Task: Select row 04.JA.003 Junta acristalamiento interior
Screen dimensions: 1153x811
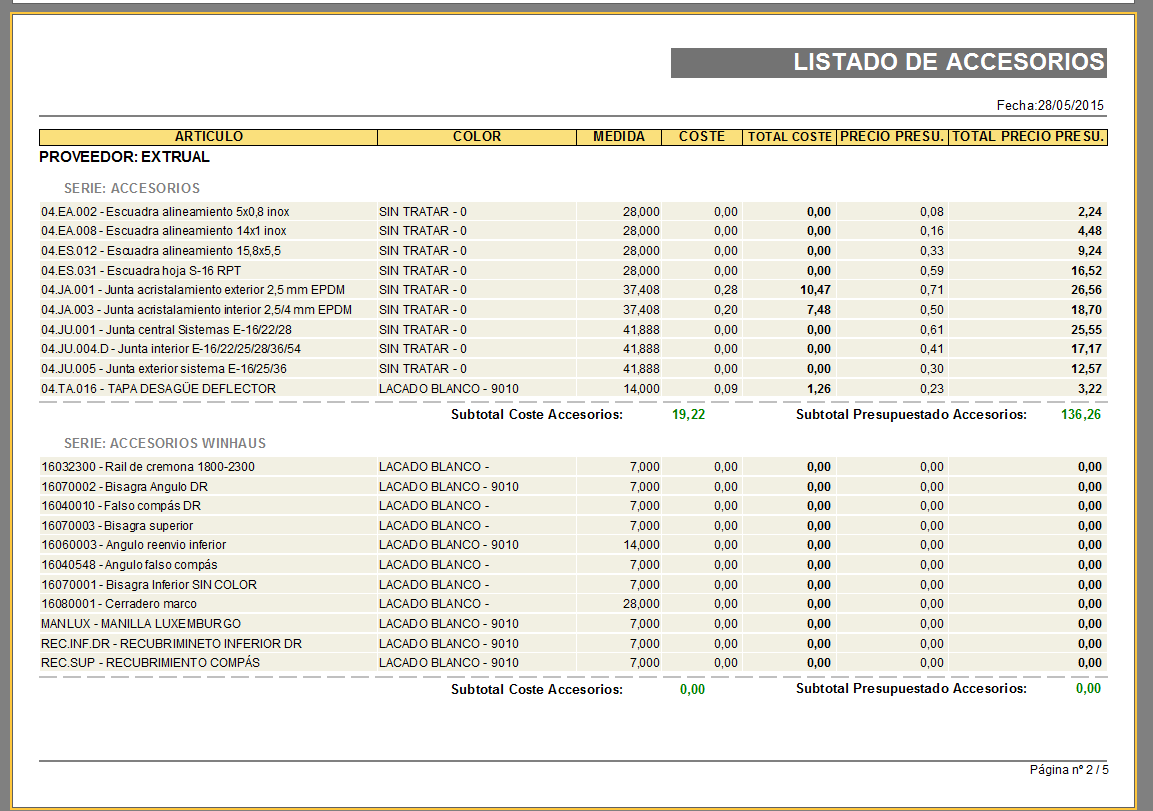Action: coord(573,310)
